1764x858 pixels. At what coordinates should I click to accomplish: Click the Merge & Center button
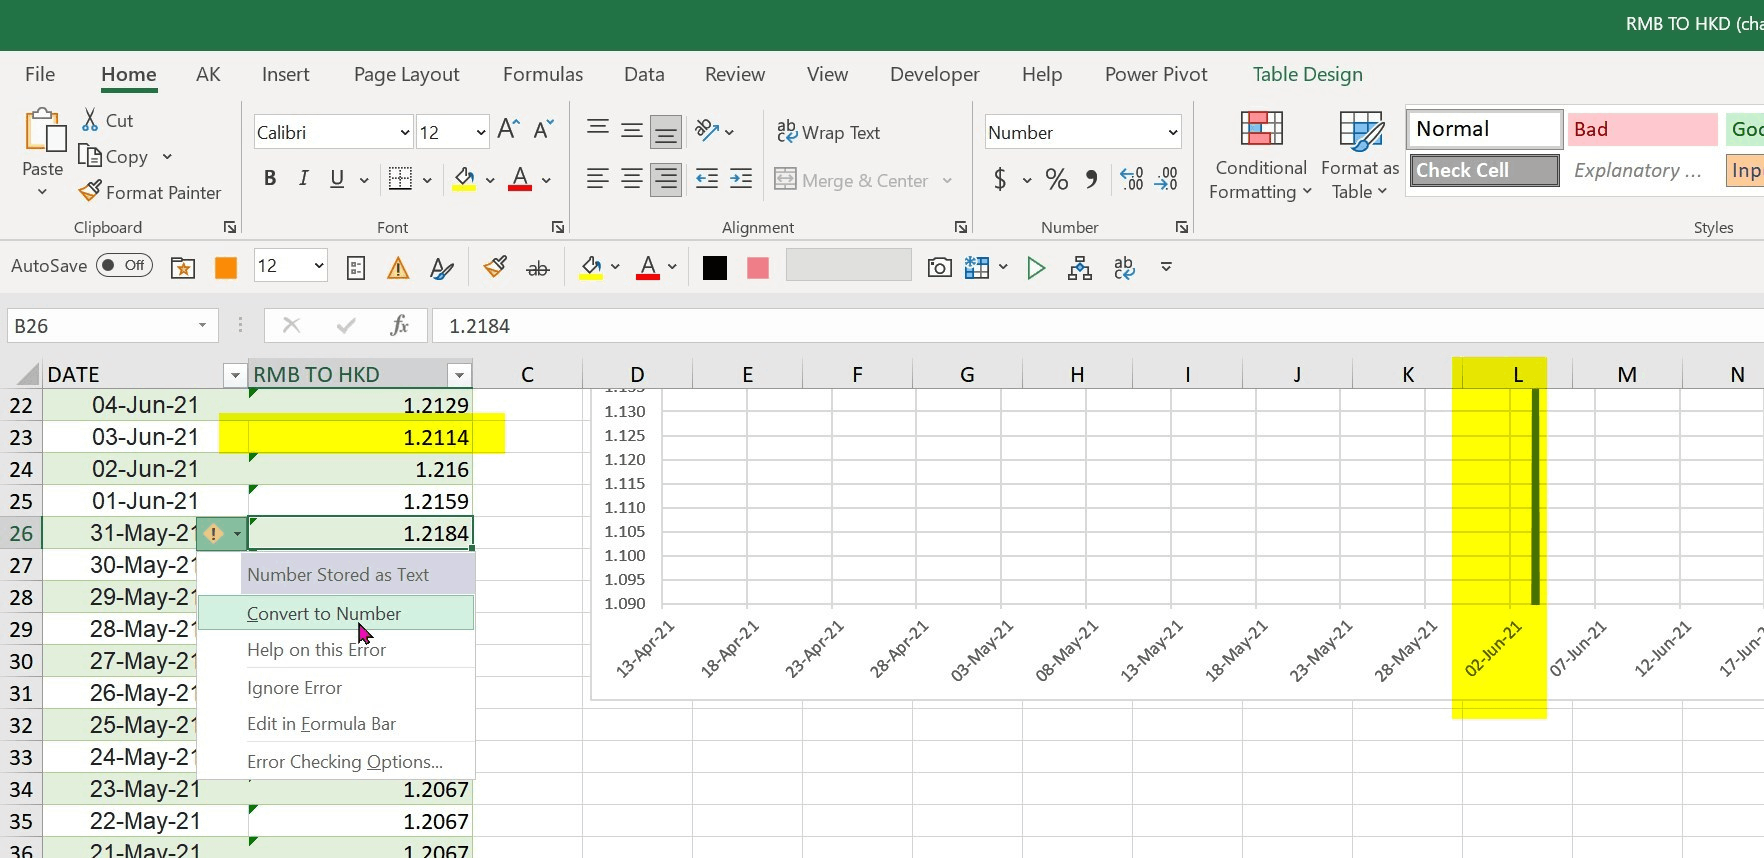852,180
